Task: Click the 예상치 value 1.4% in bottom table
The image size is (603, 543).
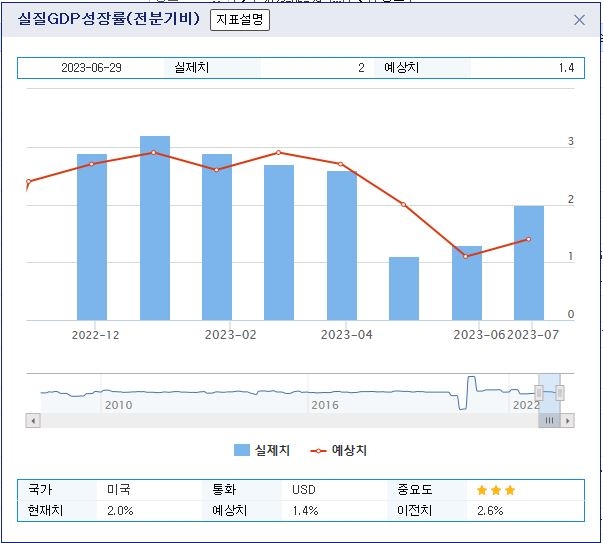Action: [x=305, y=511]
